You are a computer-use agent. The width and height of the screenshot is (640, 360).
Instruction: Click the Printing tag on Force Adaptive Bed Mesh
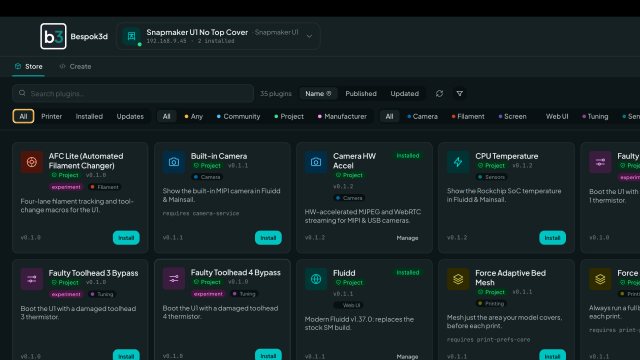pyautogui.click(x=491, y=304)
